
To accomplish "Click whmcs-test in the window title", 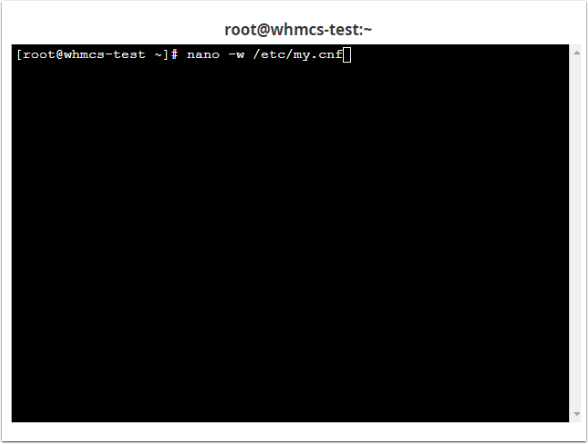I will (x=315, y=30).
